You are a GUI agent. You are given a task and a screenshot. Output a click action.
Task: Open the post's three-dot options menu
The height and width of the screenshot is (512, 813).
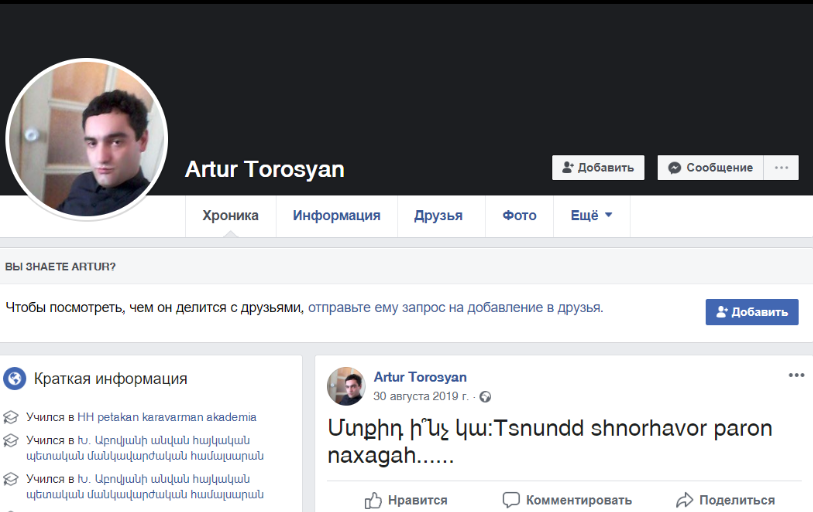pos(796,375)
